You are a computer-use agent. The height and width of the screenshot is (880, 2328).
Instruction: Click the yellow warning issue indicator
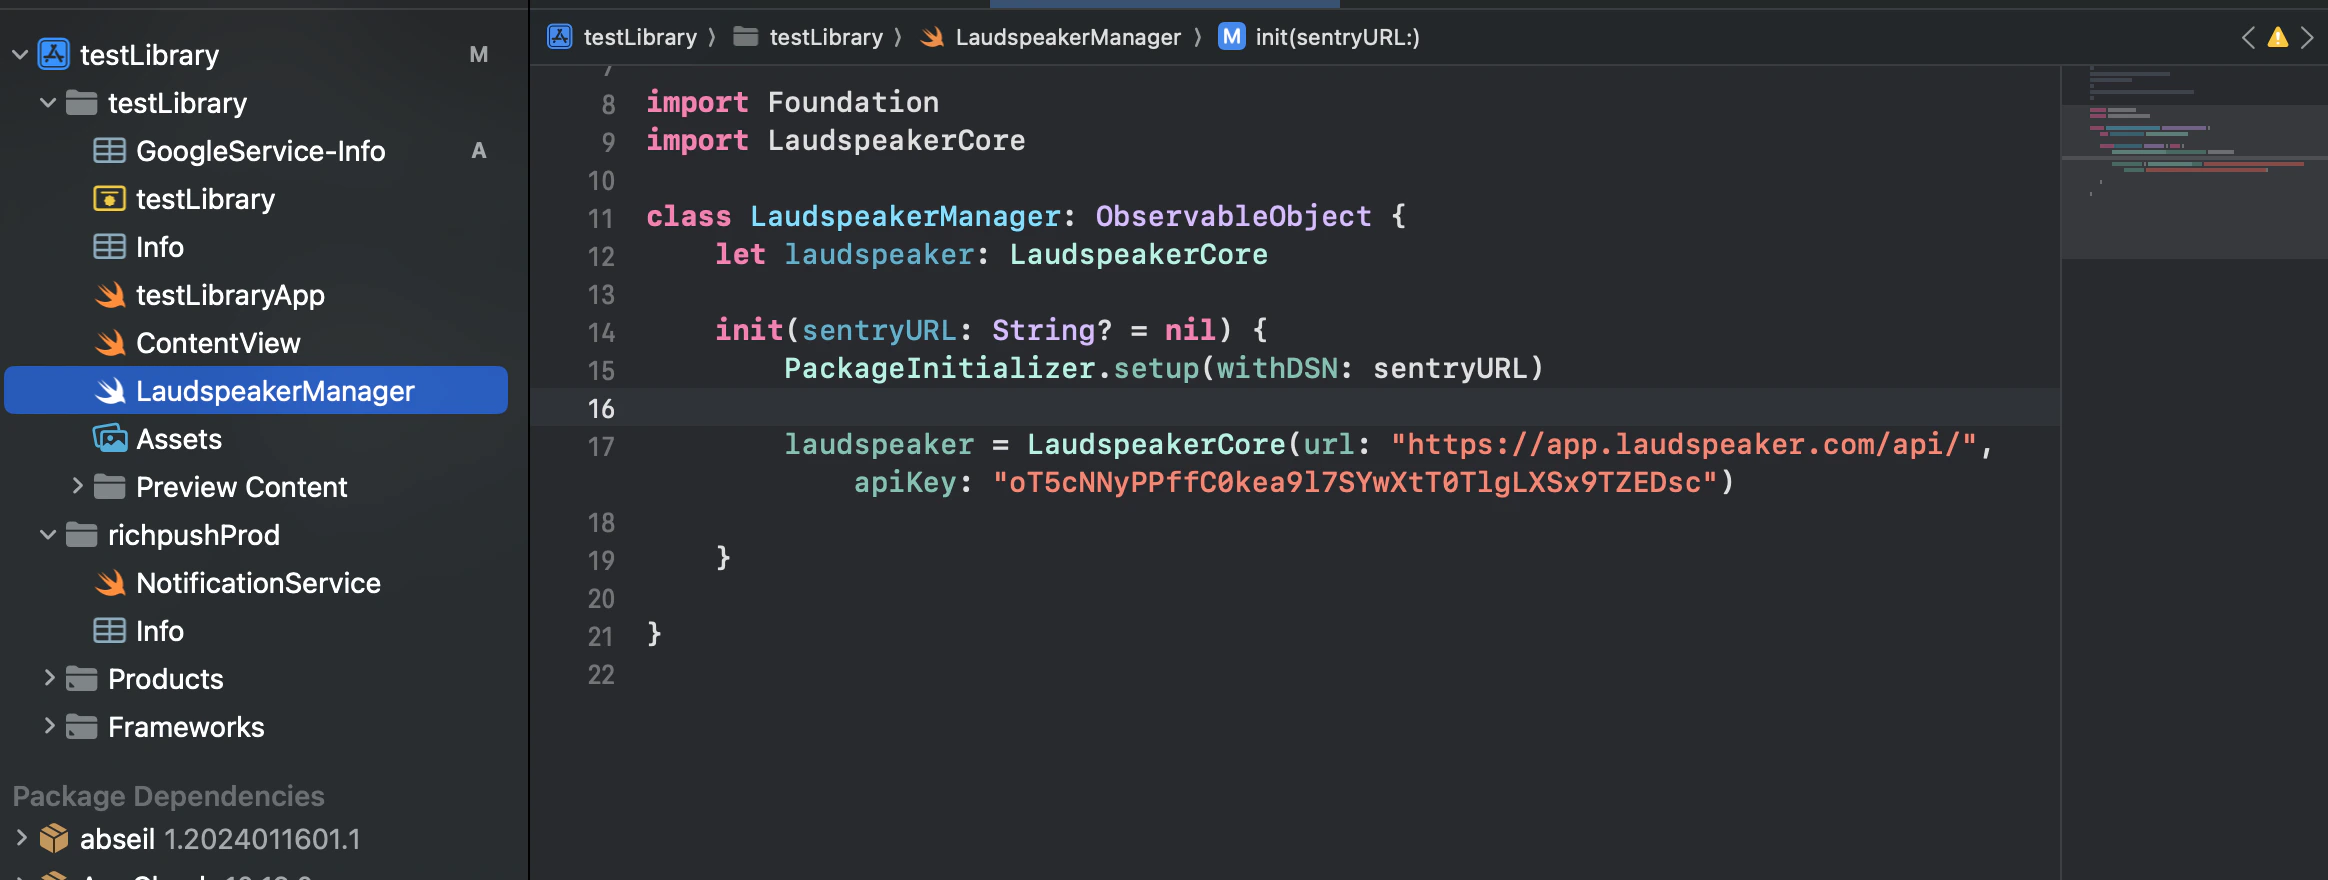(x=2278, y=38)
